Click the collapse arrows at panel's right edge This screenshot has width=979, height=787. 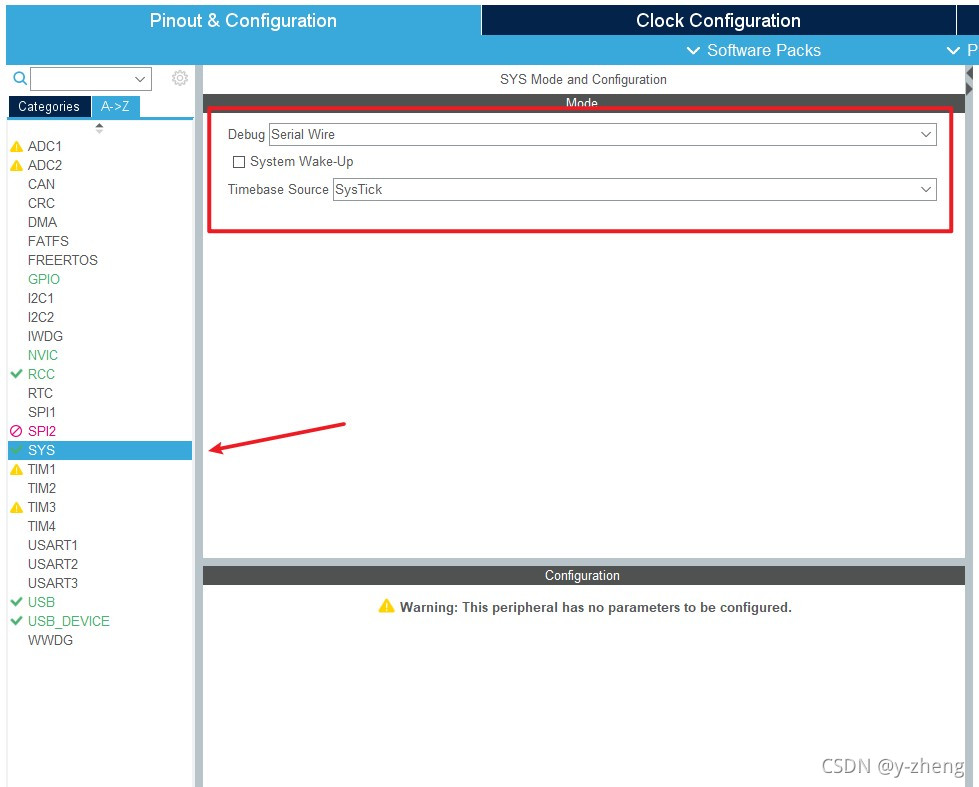[970, 81]
